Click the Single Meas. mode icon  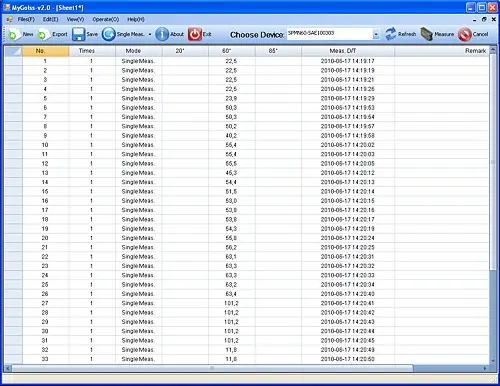[x=108, y=34]
